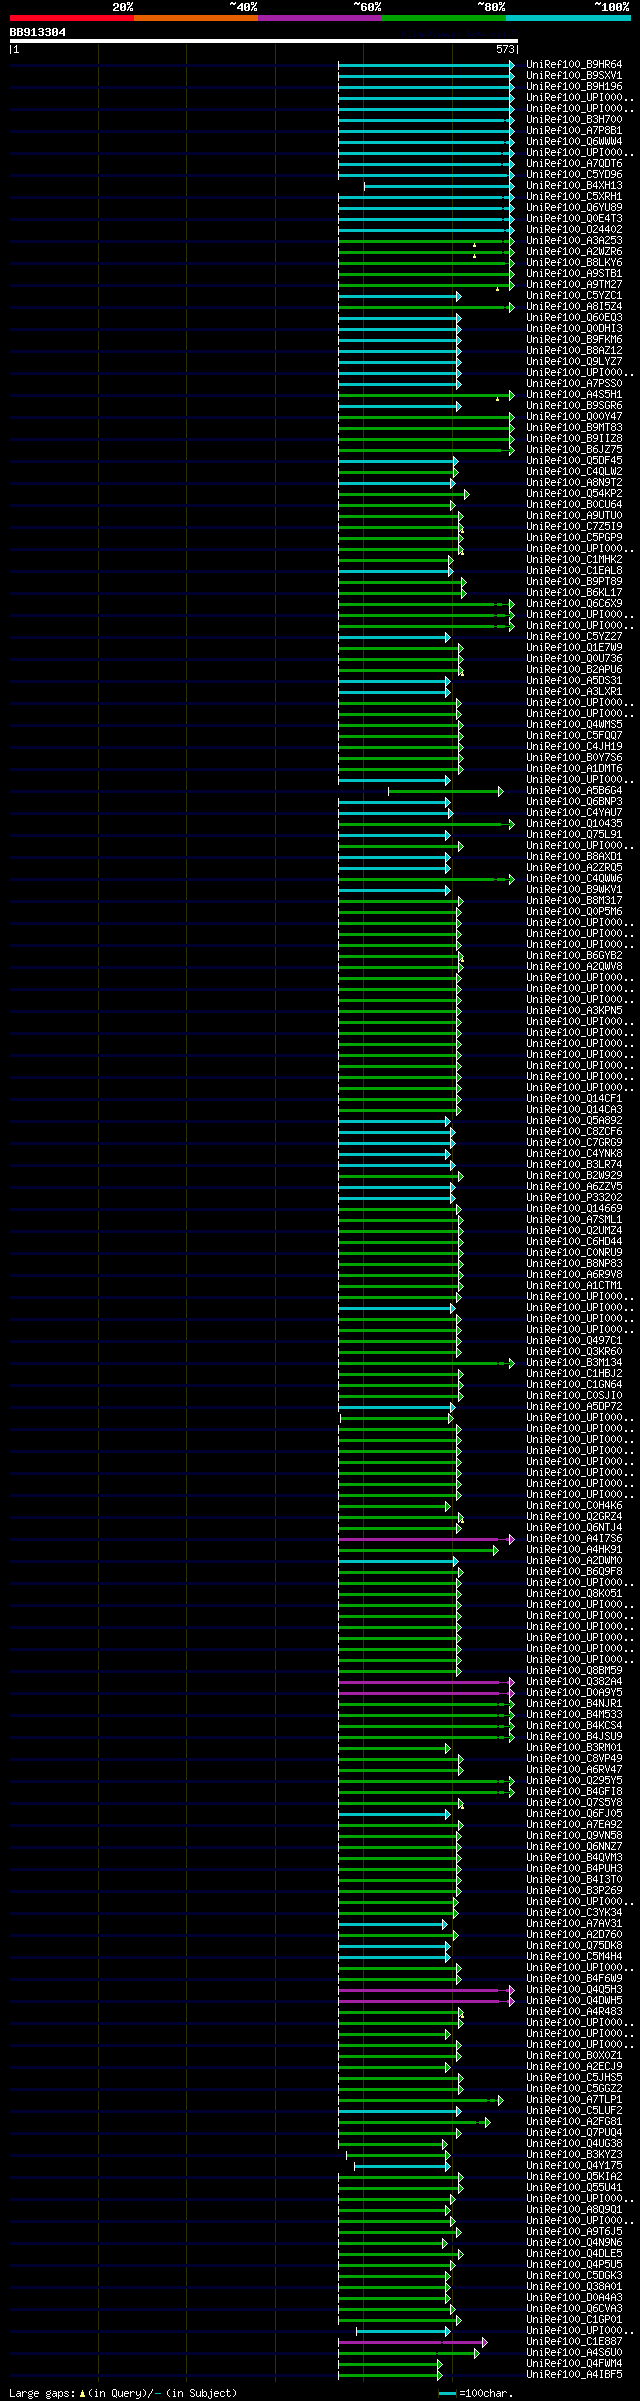The width and height of the screenshot is (640, 2401).
Task: Select label UniRef100_B9FKM6
Action: pyautogui.click(x=574, y=340)
